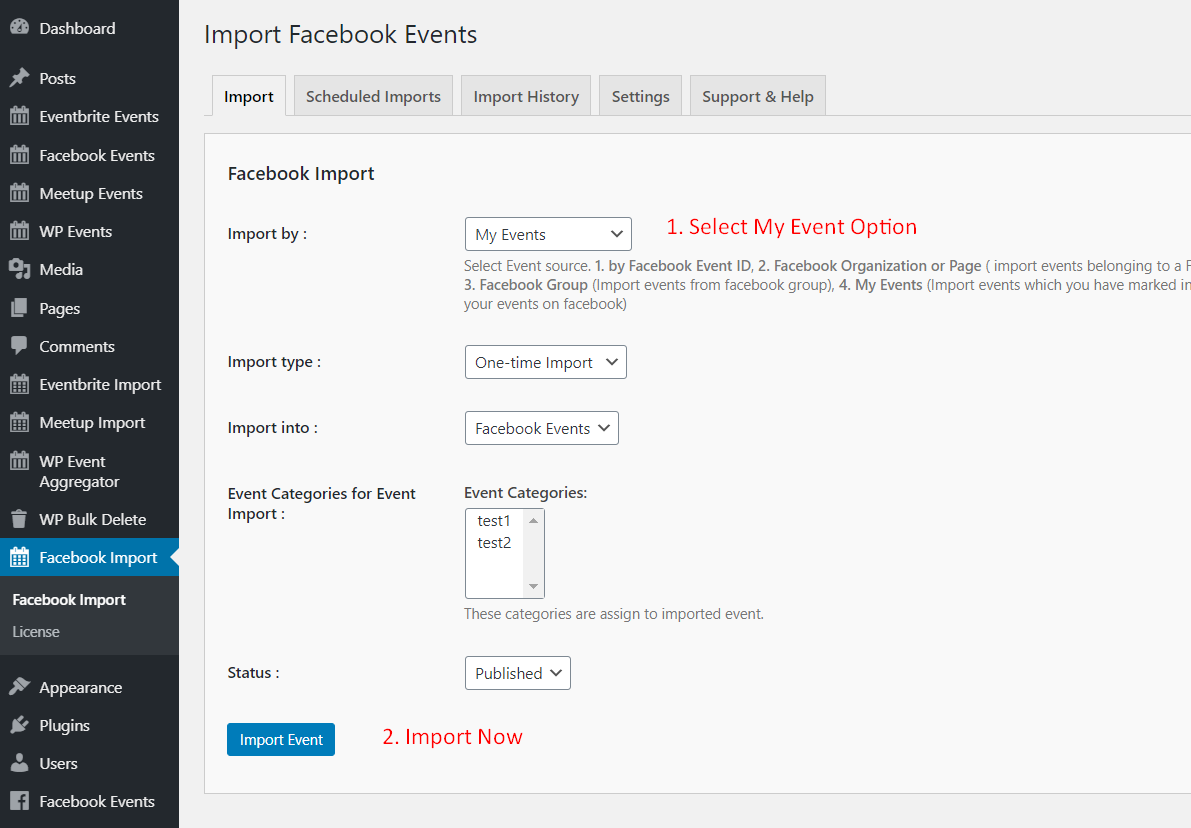Click the Posts pushpin icon
1191x828 pixels.
[x=19, y=78]
